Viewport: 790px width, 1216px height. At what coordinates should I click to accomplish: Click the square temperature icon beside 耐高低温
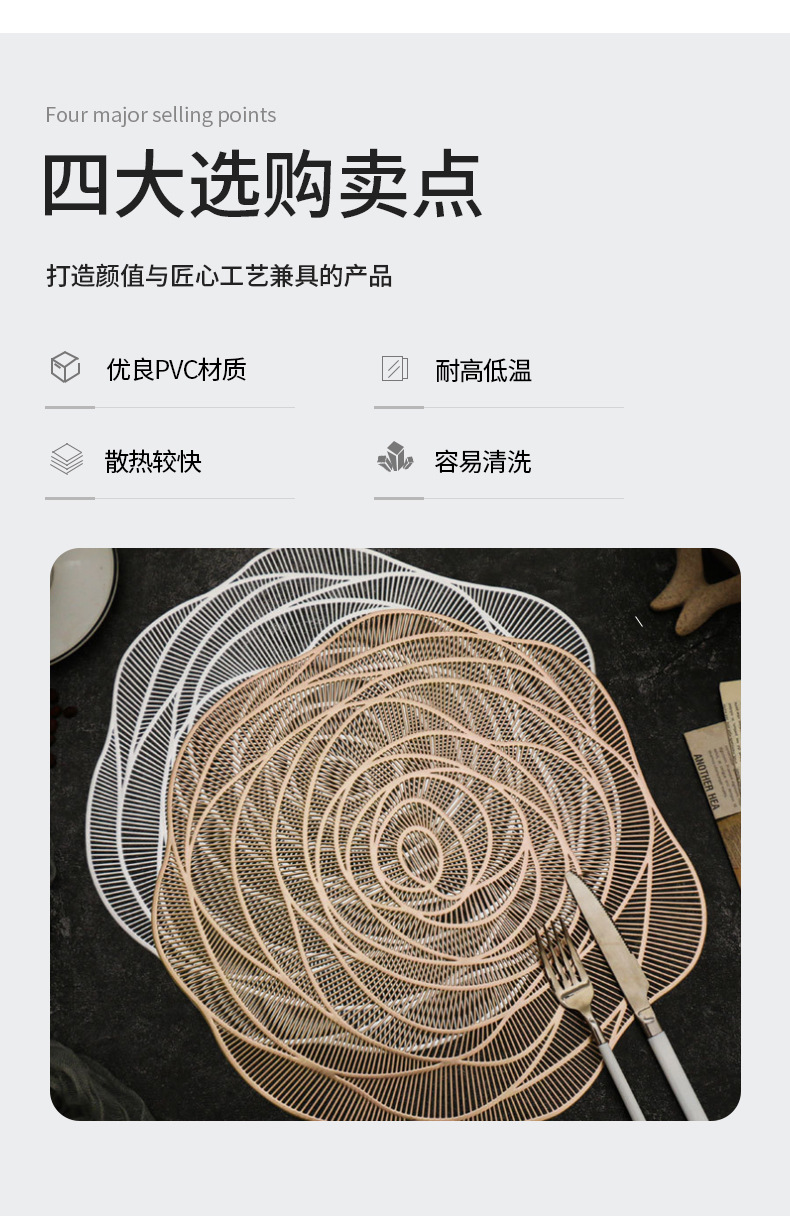click(395, 368)
